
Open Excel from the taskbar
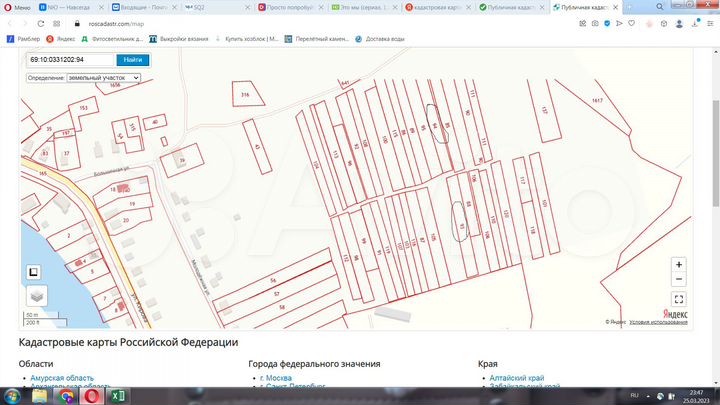coord(118,396)
